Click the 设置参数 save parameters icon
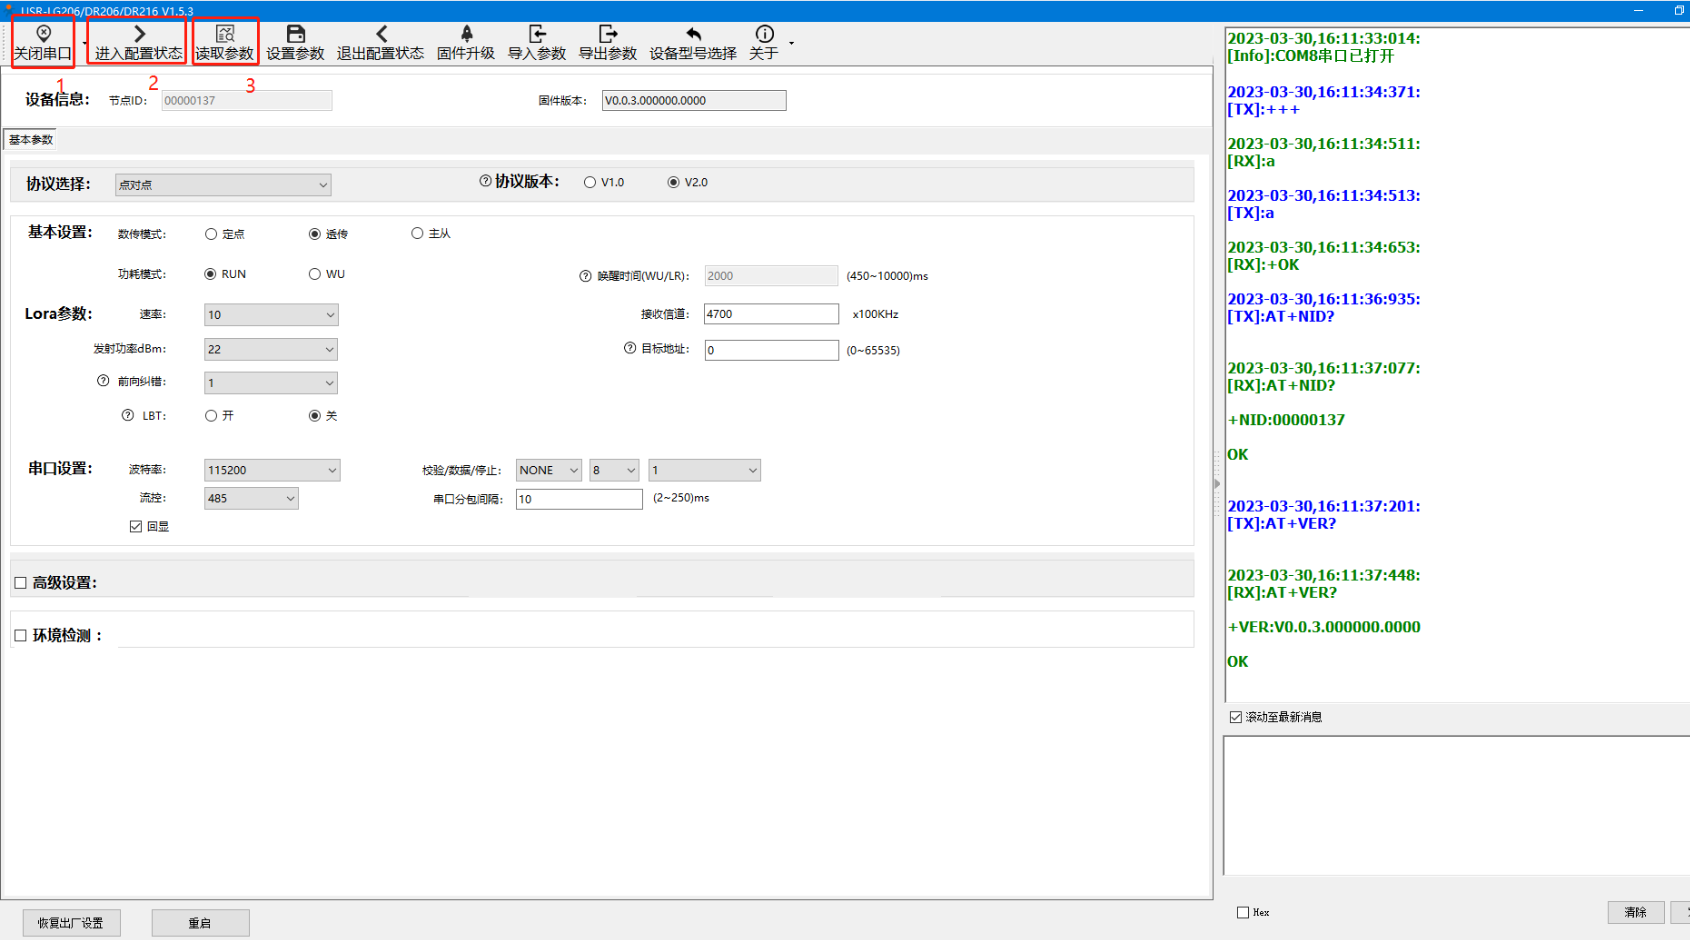 (x=295, y=42)
